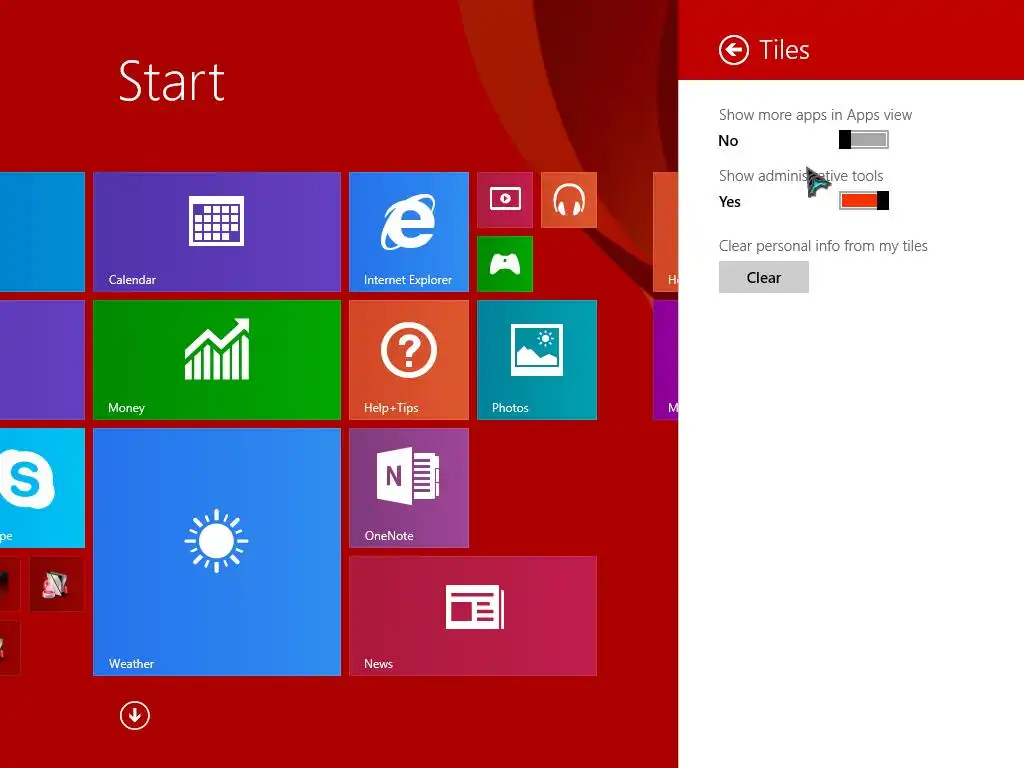Open the Xbox Games controller tile
The image size is (1024, 768).
point(505,264)
